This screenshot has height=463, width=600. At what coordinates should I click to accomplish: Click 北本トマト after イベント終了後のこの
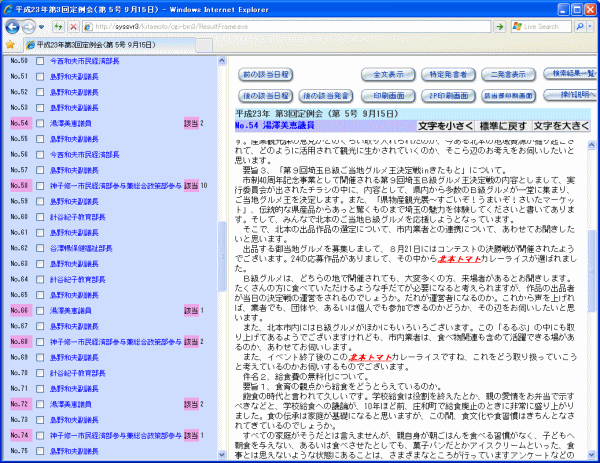[370, 357]
